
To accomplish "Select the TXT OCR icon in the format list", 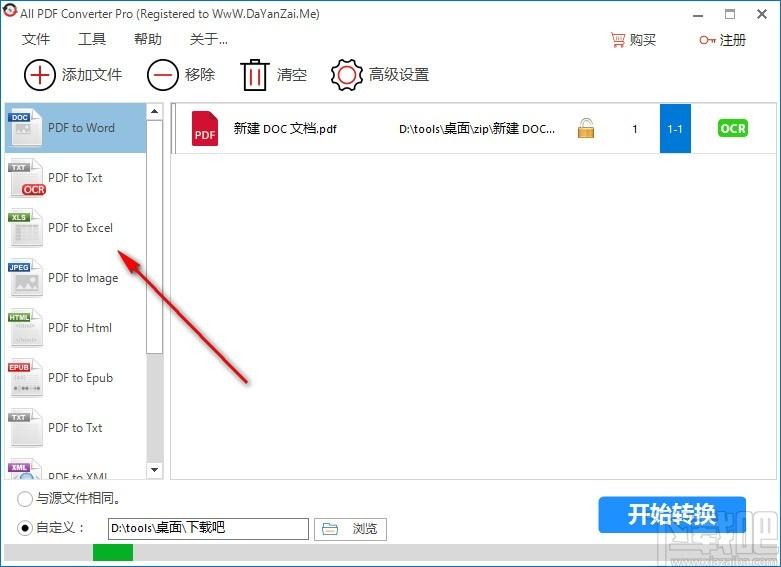I will click(26, 178).
